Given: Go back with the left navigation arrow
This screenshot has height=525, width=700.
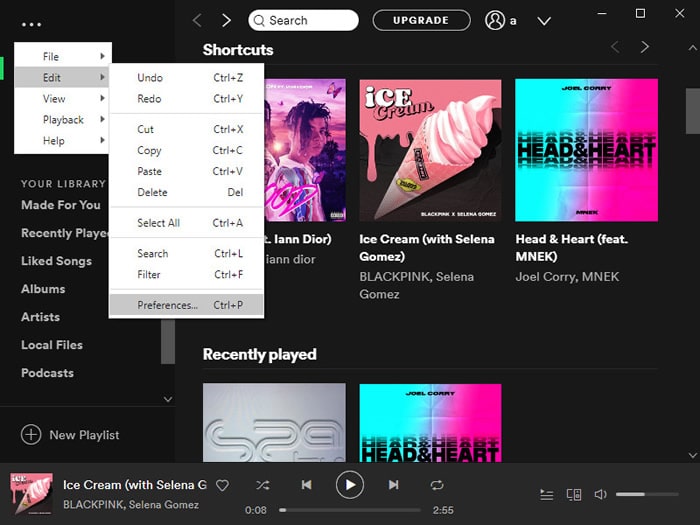Looking at the screenshot, I should click(197, 21).
